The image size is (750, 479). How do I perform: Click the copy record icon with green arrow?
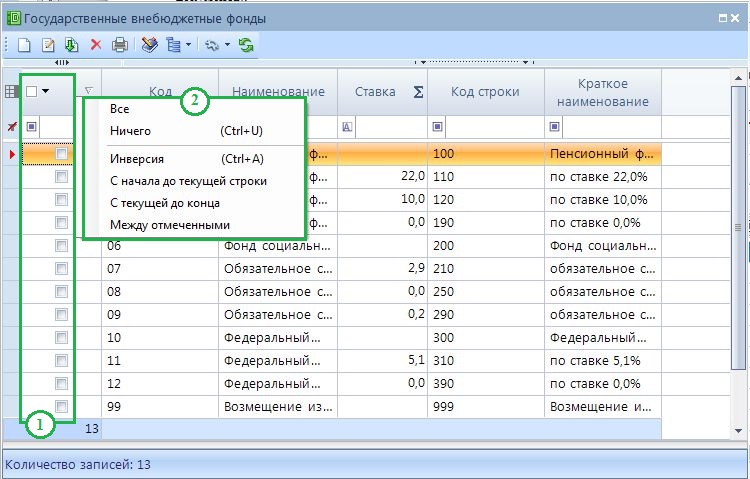point(72,45)
